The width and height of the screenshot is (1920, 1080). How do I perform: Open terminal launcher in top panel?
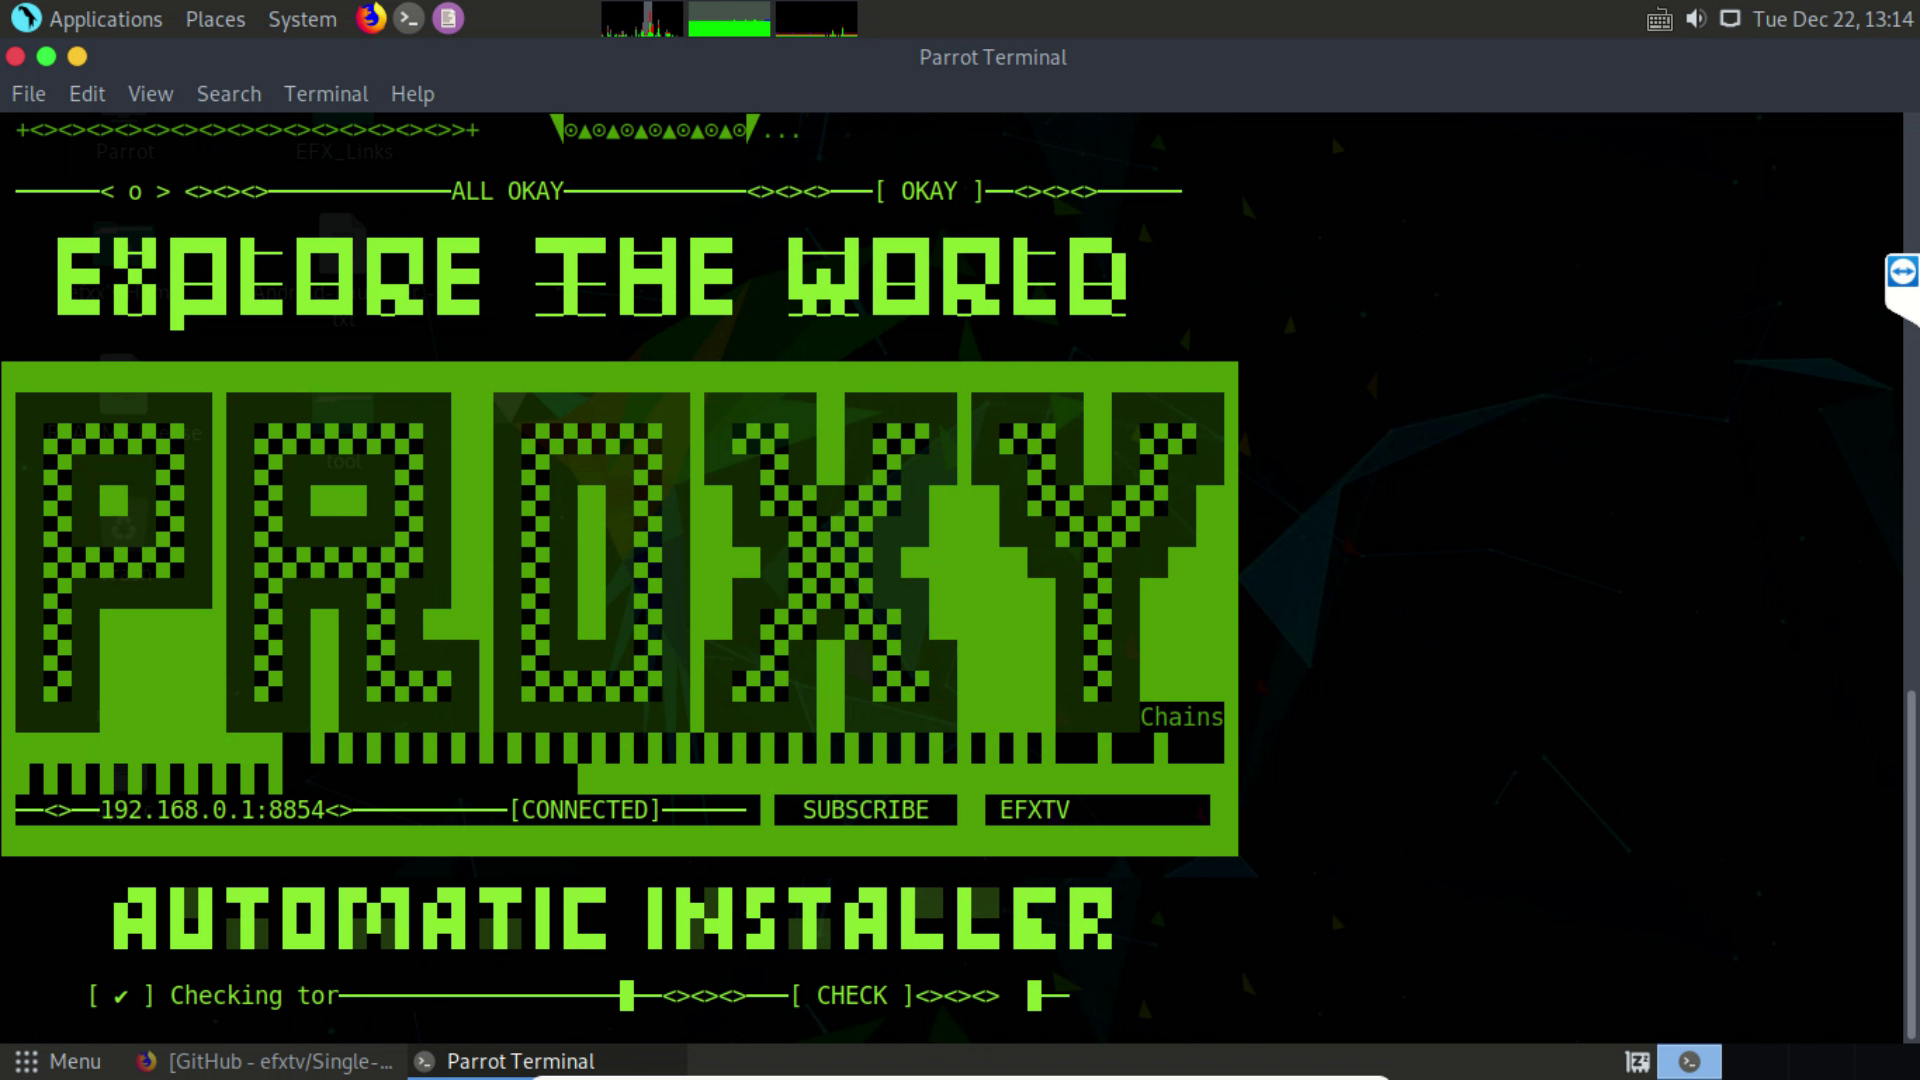pyautogui.click(x=409, y=18)
